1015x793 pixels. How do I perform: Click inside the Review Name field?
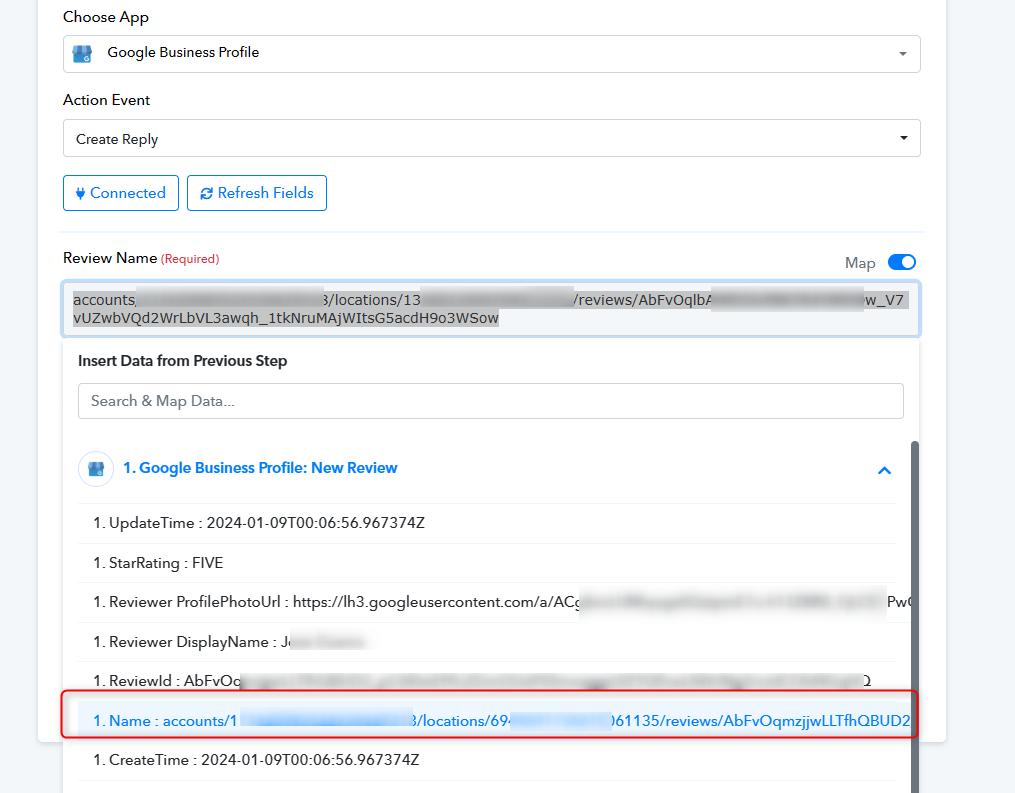[x=491, y=309]
